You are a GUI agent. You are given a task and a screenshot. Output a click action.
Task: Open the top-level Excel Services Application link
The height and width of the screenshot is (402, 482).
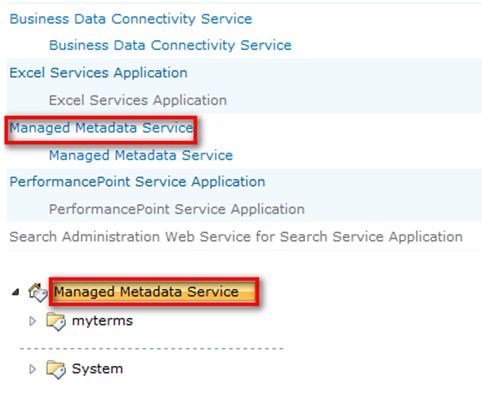98,73
